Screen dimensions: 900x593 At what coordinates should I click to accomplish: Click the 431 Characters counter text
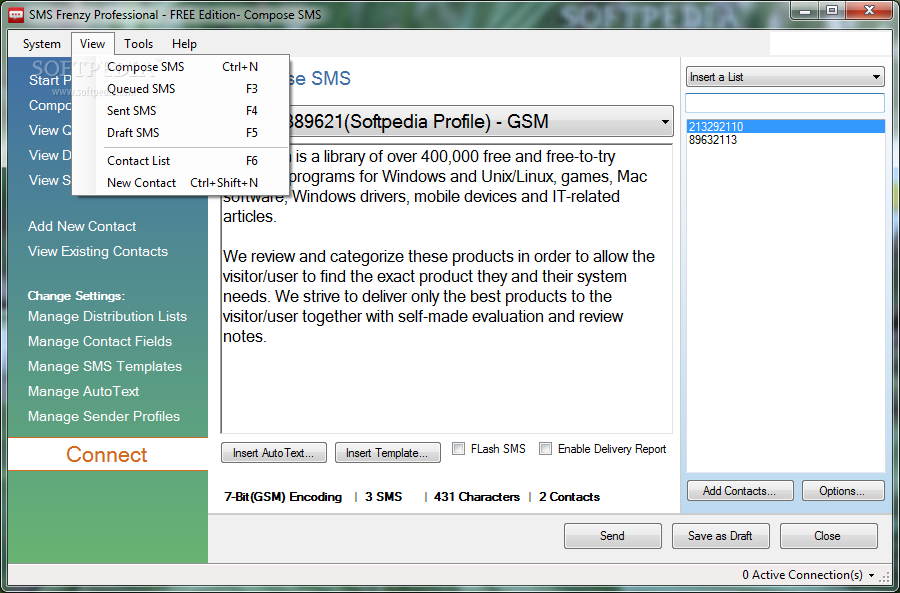click(477, 497)
